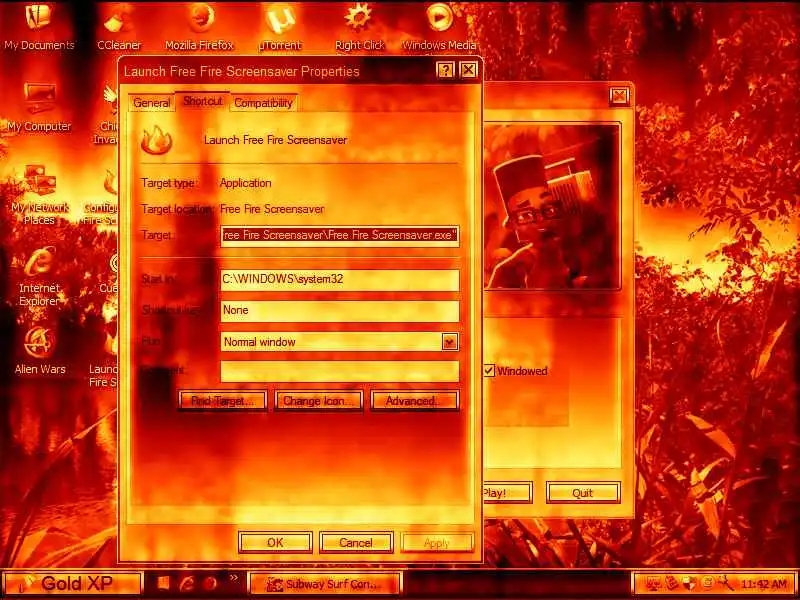Open Mozilla Firefox desktop shortcut
The width and height of the screenshot is (800, 600).
click(x=199, y=27)
